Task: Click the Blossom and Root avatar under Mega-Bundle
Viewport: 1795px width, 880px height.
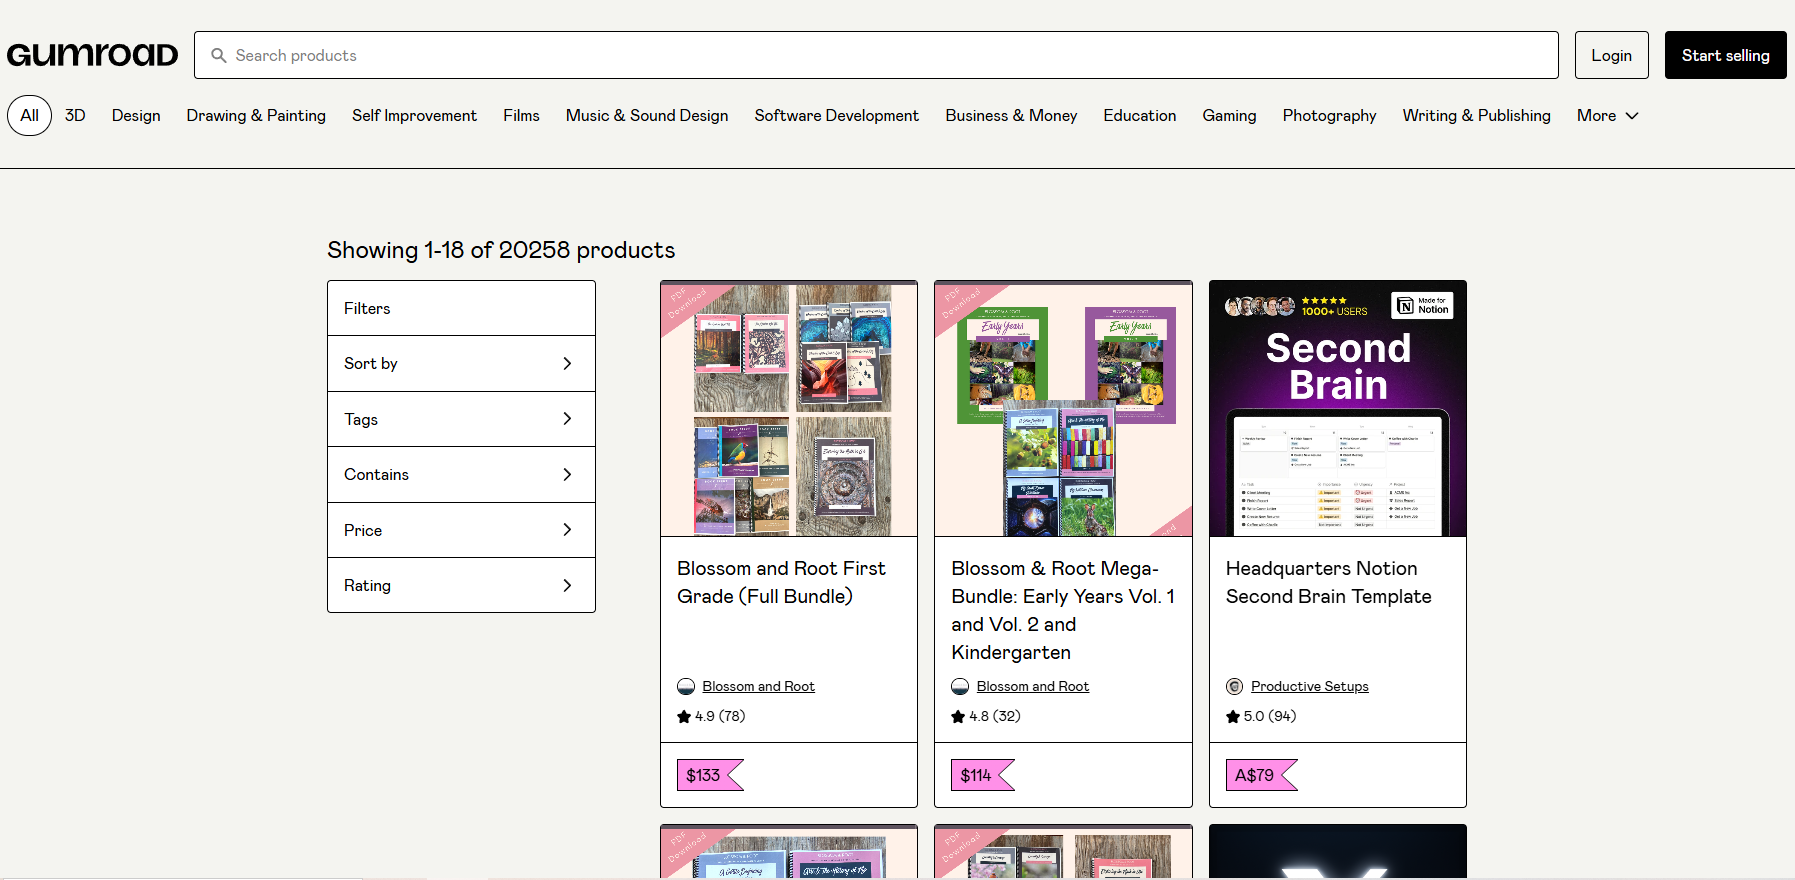Action: coord(960,686)
